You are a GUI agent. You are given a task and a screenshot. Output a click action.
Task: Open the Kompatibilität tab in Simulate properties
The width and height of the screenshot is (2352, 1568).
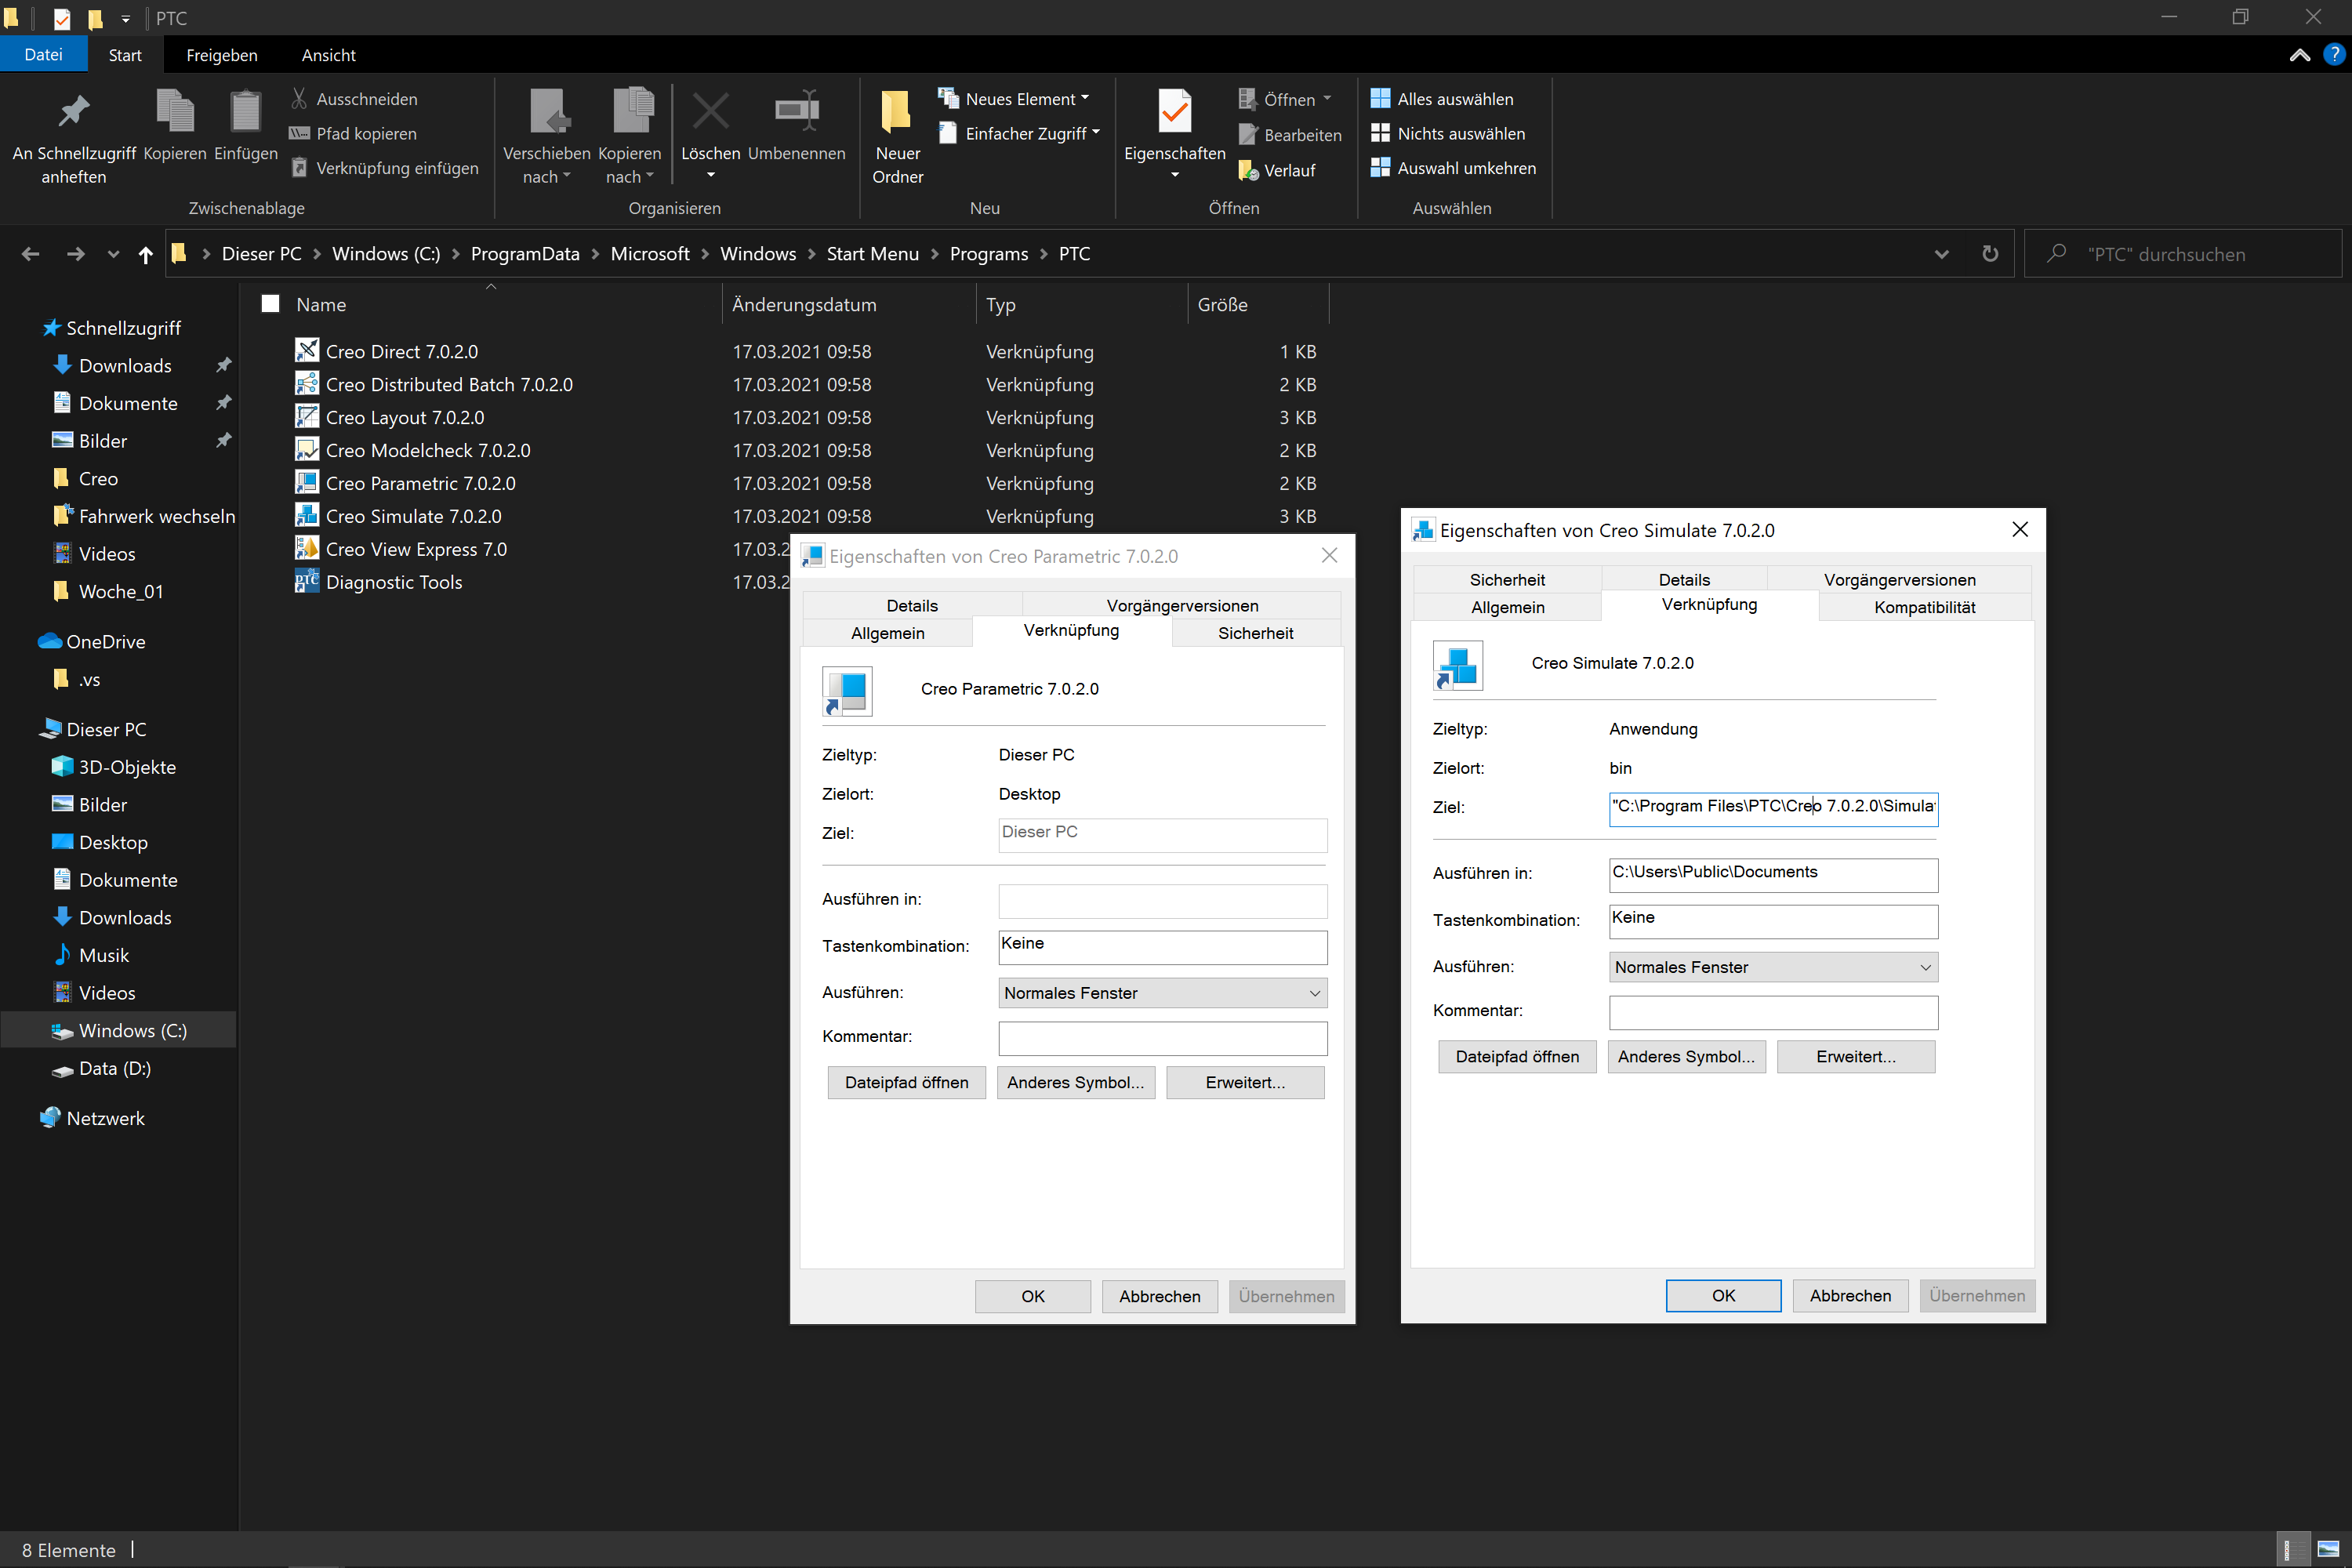pyautogui.click(x=1924, y=607)
